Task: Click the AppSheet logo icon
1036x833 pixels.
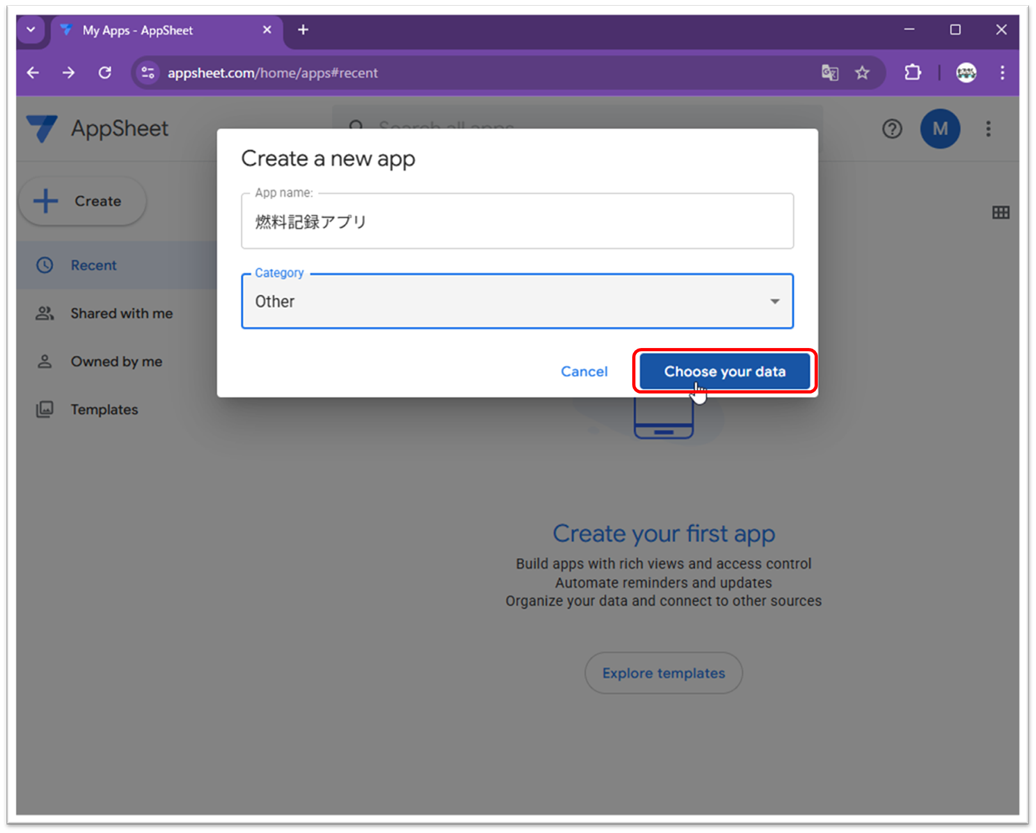Action: tap(43, 129)
